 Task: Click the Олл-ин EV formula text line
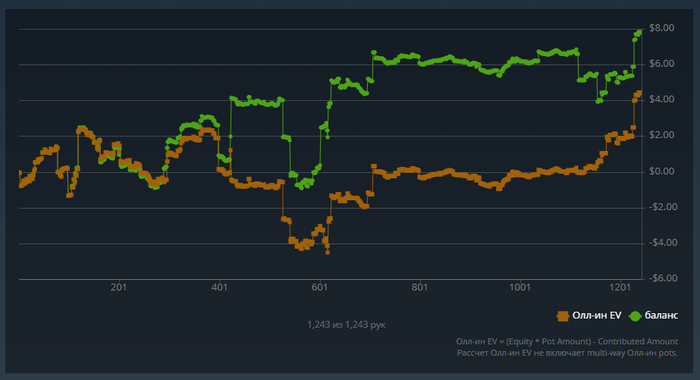pyautogui.click(x=567, y=342)
